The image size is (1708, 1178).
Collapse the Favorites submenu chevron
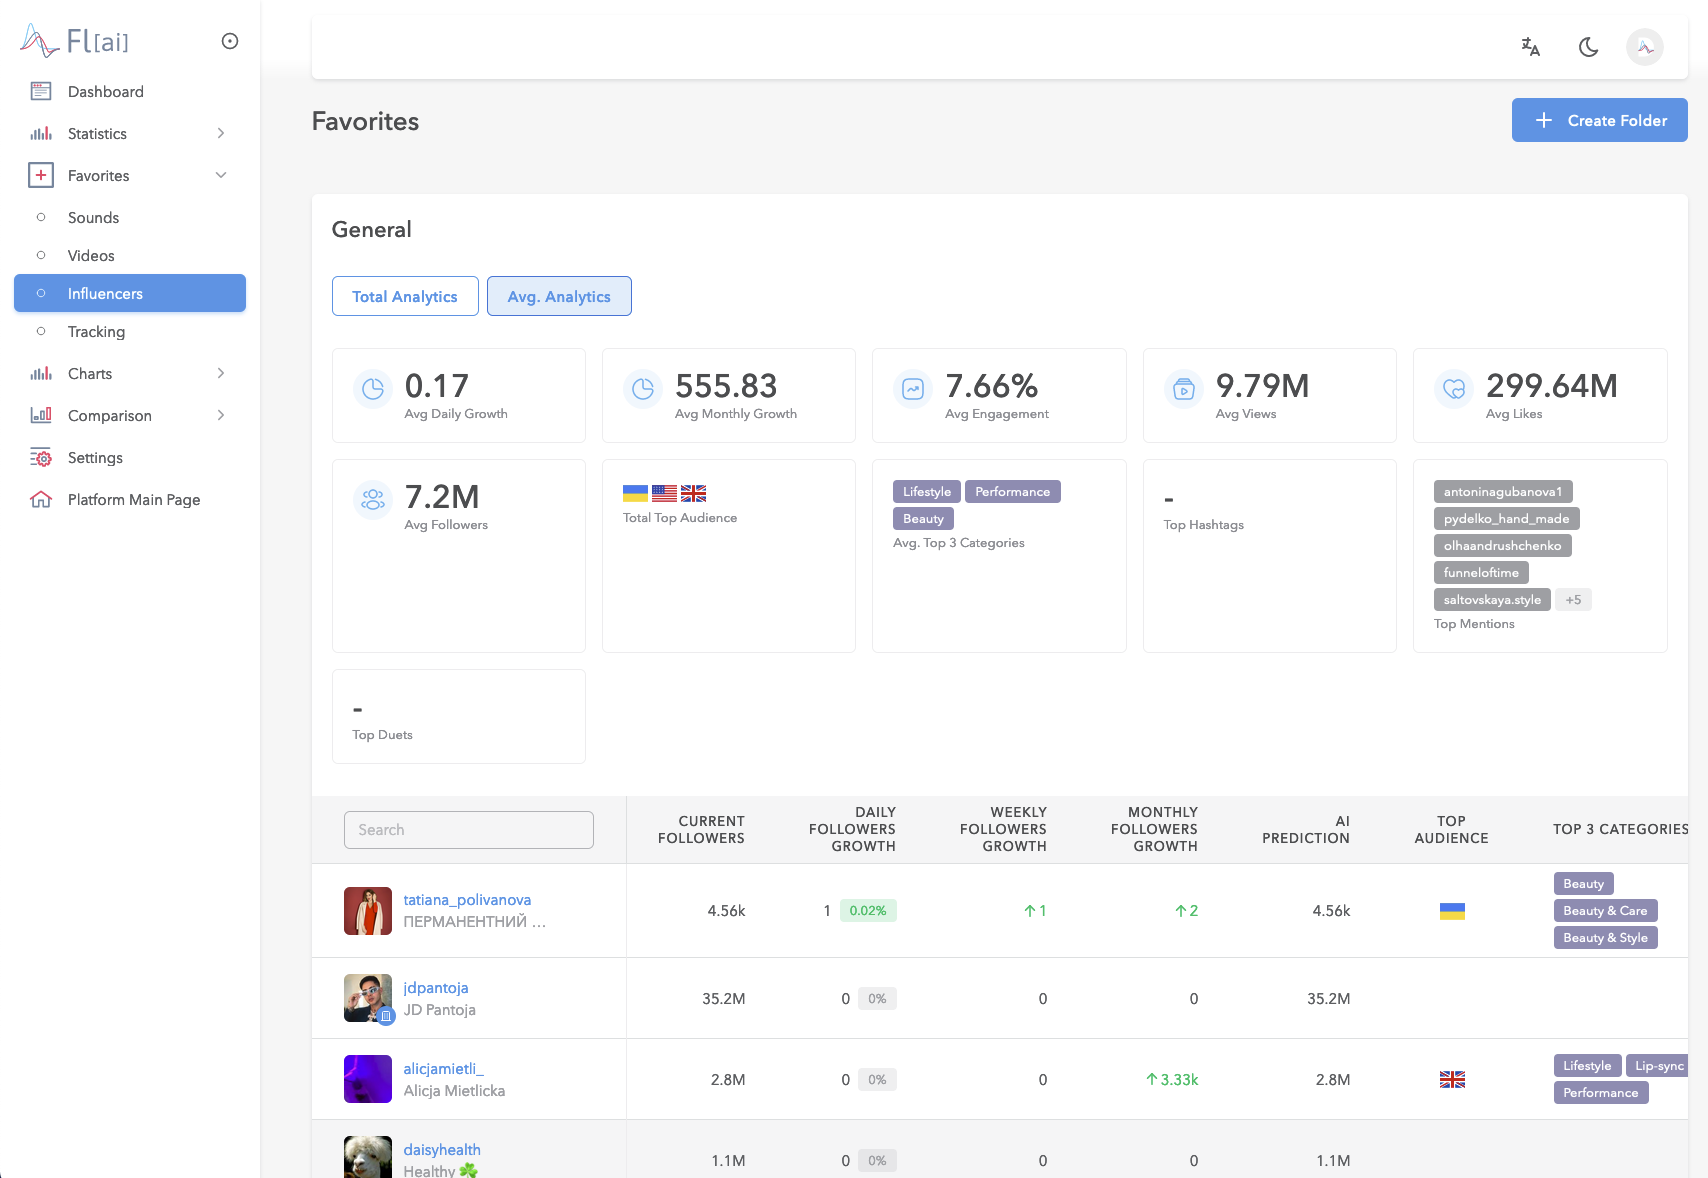(x=221, y=176)
